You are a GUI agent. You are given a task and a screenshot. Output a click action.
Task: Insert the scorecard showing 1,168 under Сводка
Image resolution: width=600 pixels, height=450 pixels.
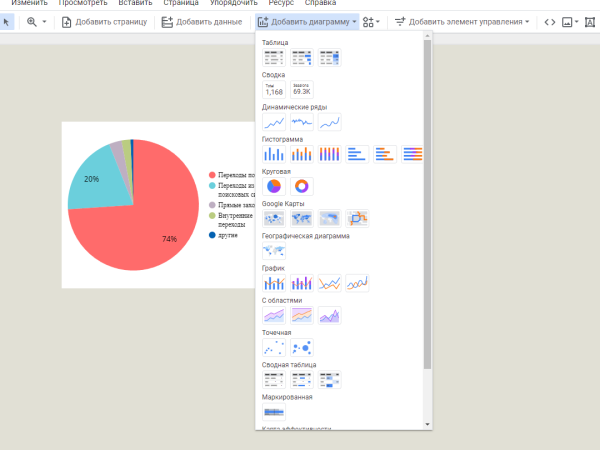(273, 90)
